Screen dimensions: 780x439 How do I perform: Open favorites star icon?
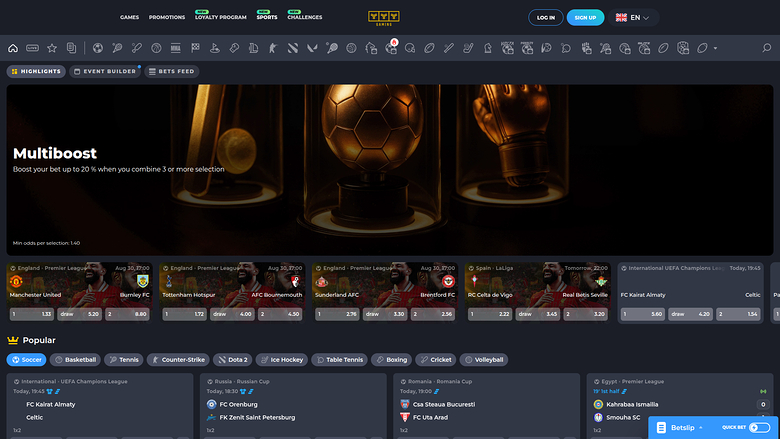(52, 48)
